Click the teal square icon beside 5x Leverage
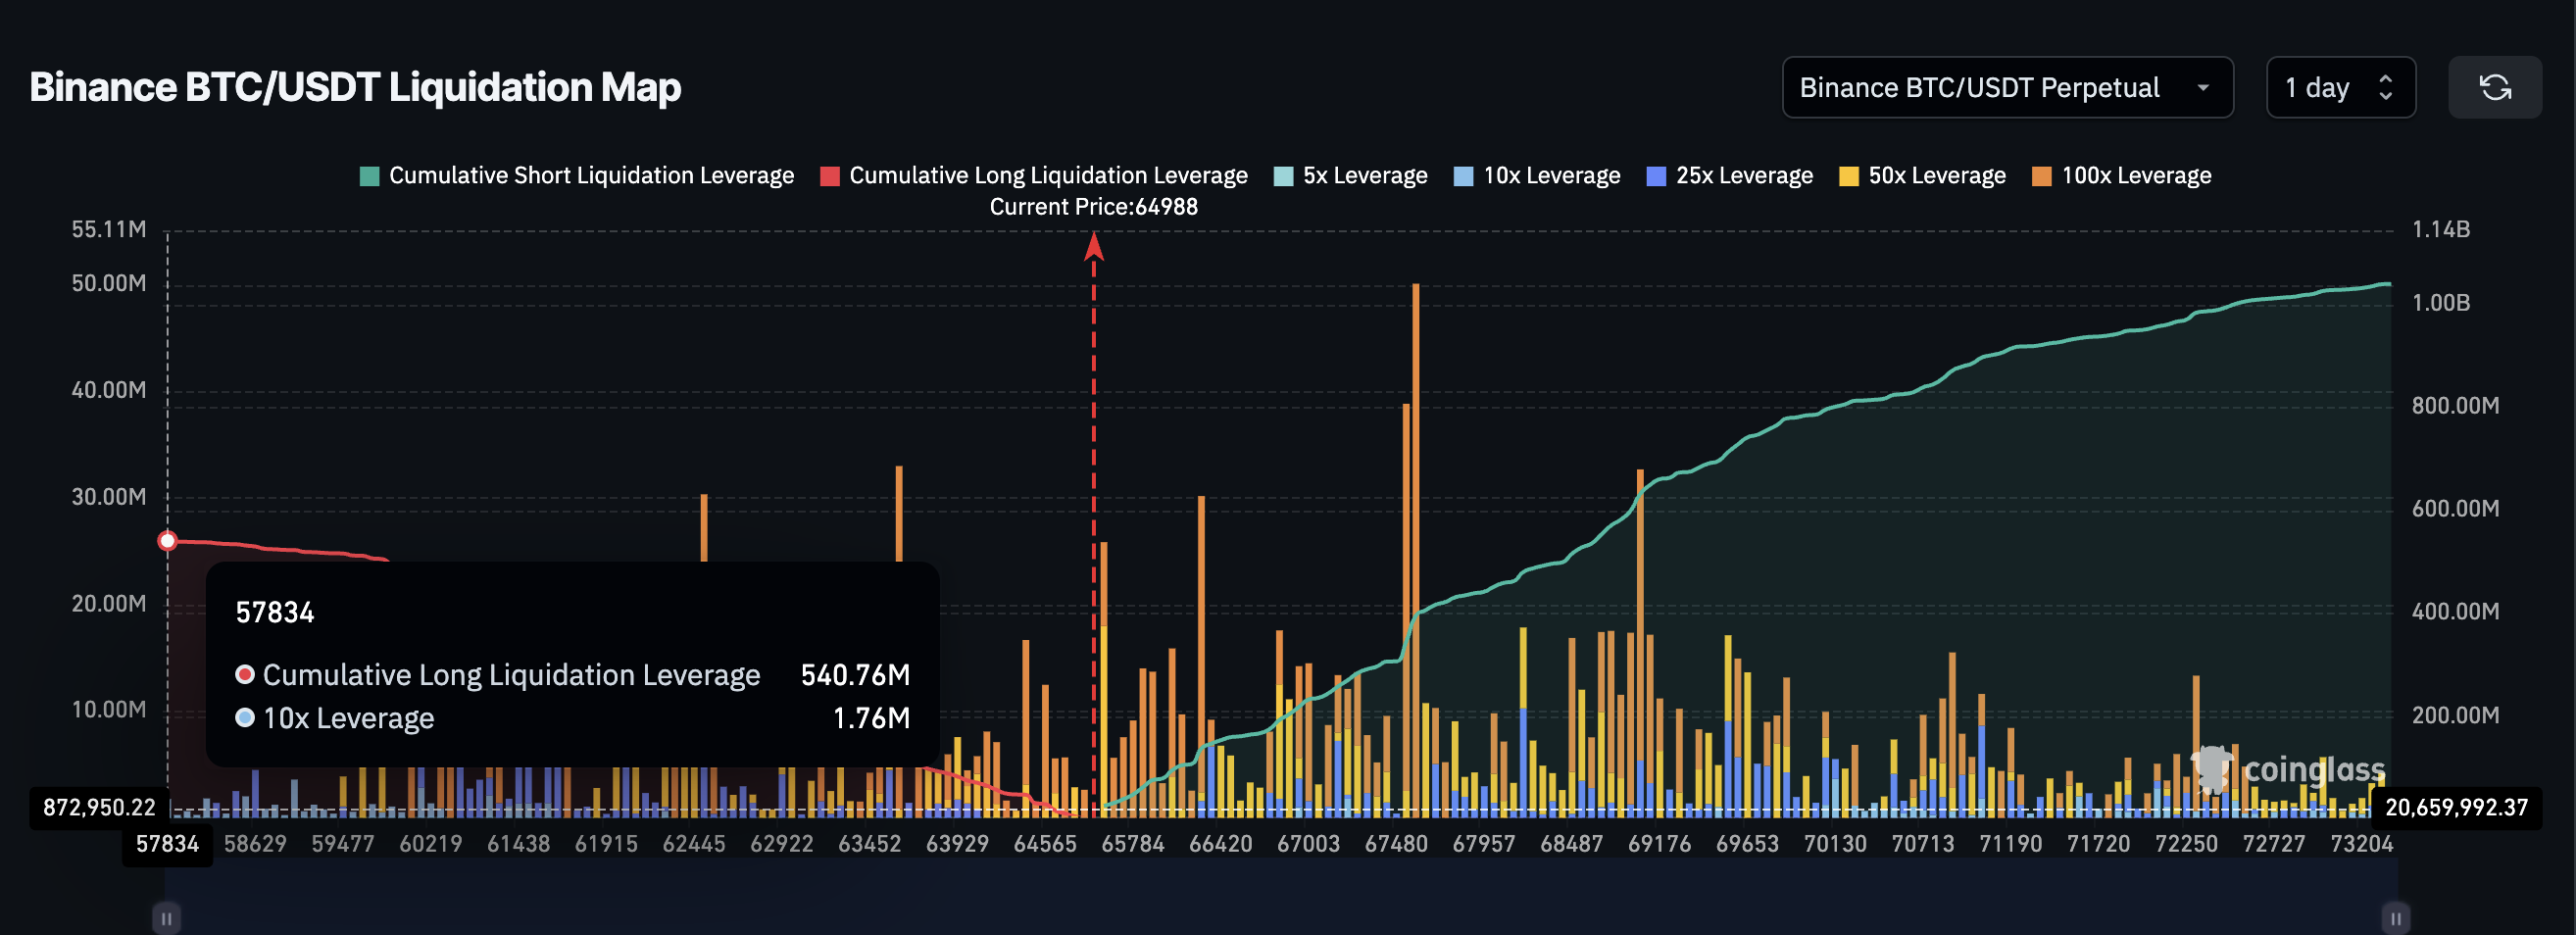 [1283, 175]
